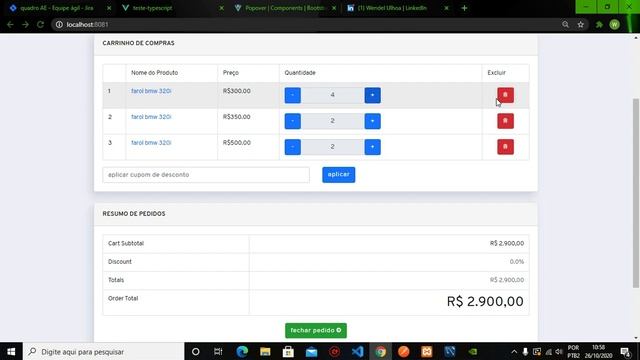The image size is (640, 360).
Task: Decrease quantity of the R$500,00 item
Action: click(293, 147)
